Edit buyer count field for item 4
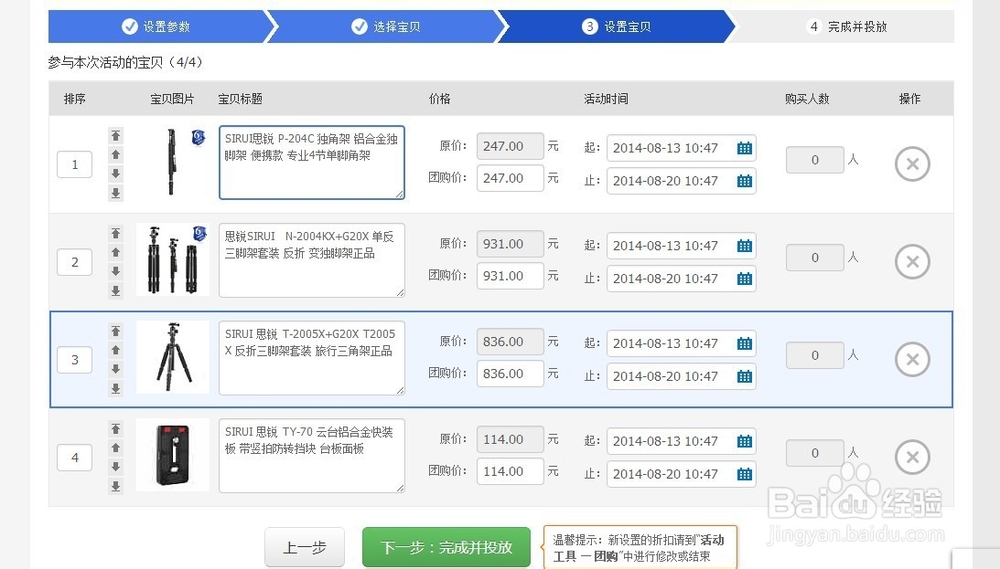The image size is (1000, 569). coord(815,453)
